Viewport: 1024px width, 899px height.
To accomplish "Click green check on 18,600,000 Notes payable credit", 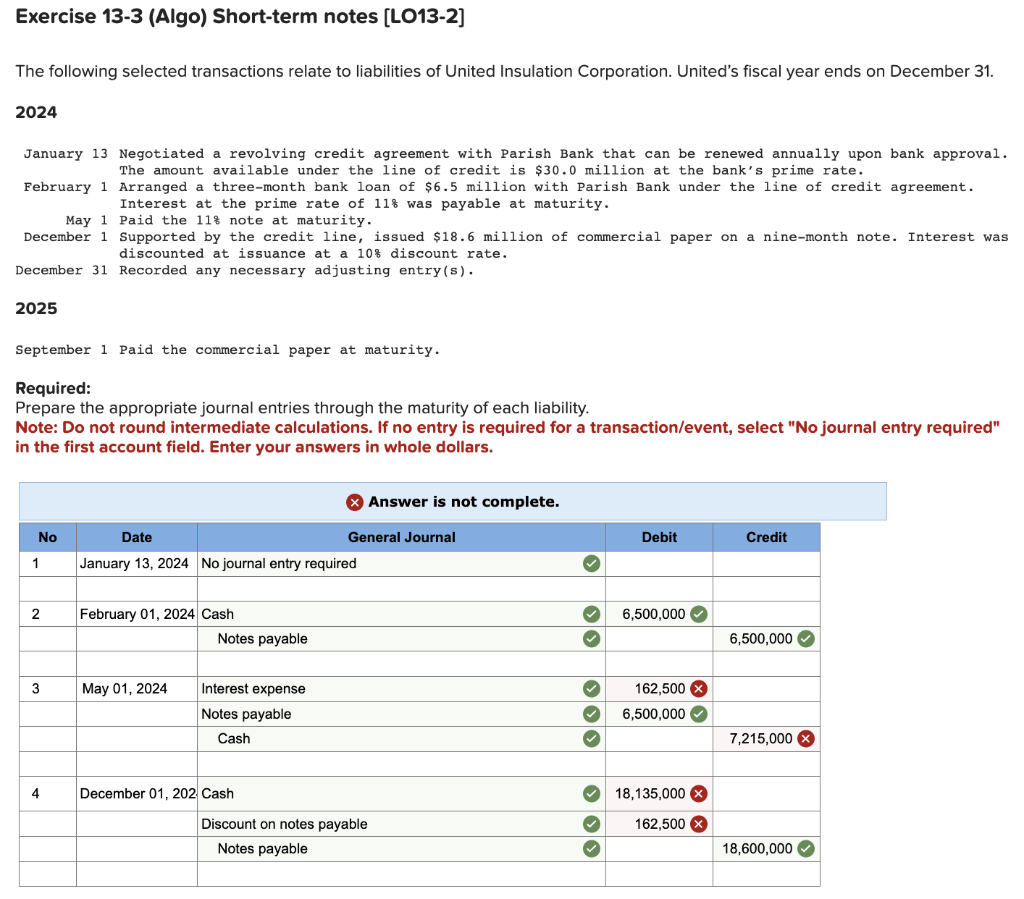I will pyautogui.click(x=806, y=848).
